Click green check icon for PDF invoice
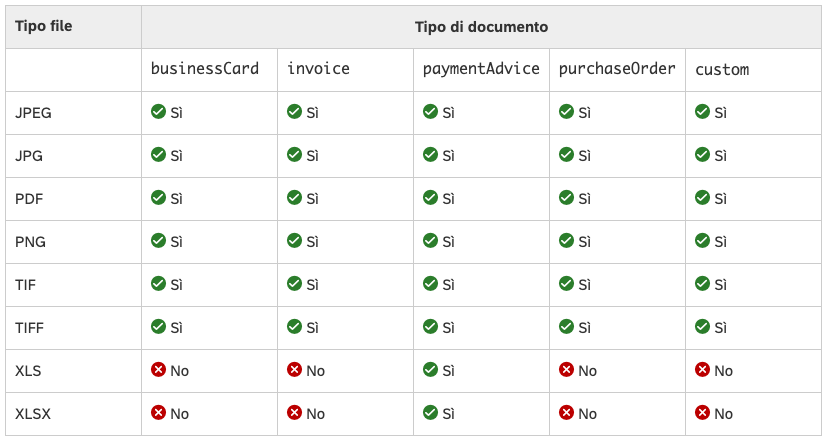Screen dimensions: 830x442 coord(294,198)
